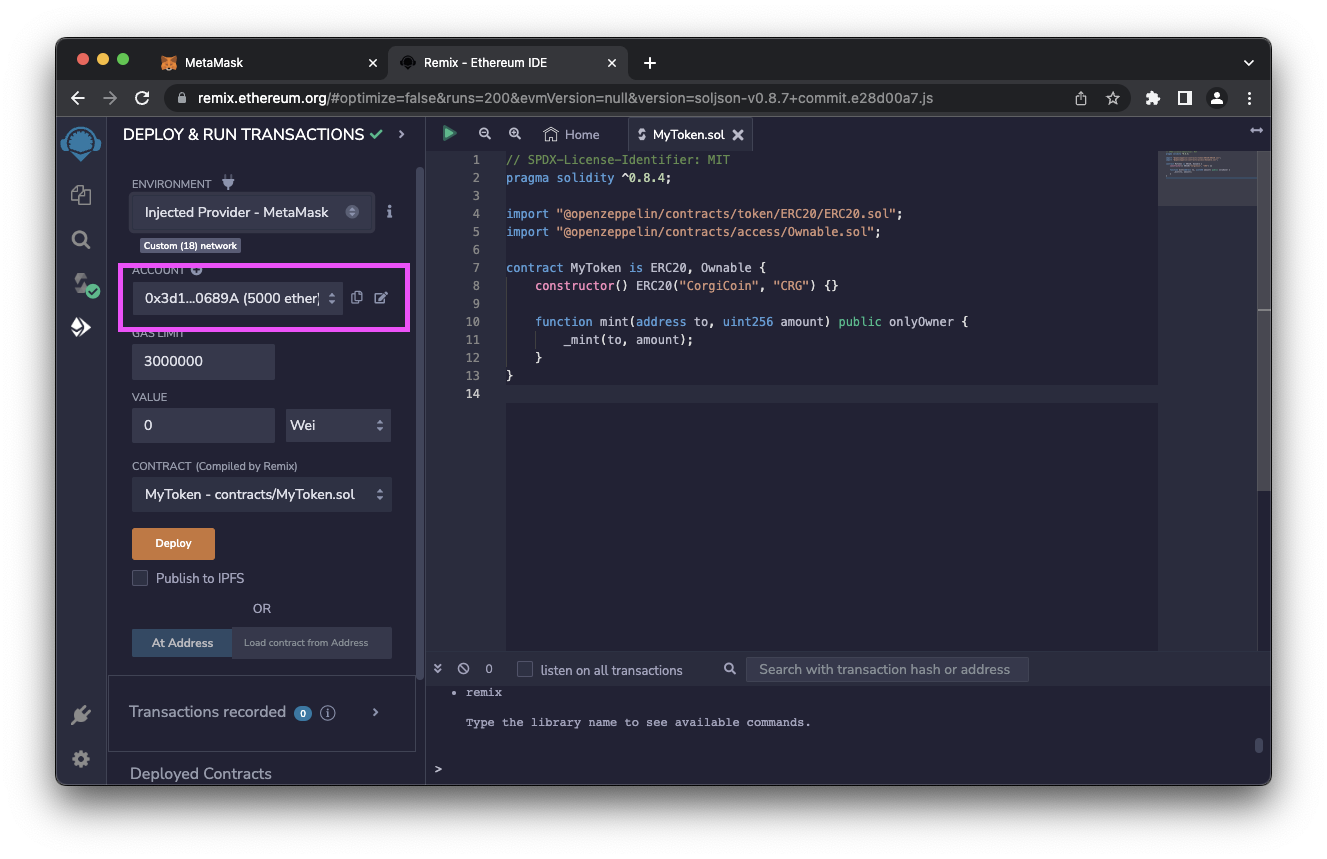Open the File explorer sidebar icon
The width and height of the screenshot is (1327, 859).
click(81, 195)
